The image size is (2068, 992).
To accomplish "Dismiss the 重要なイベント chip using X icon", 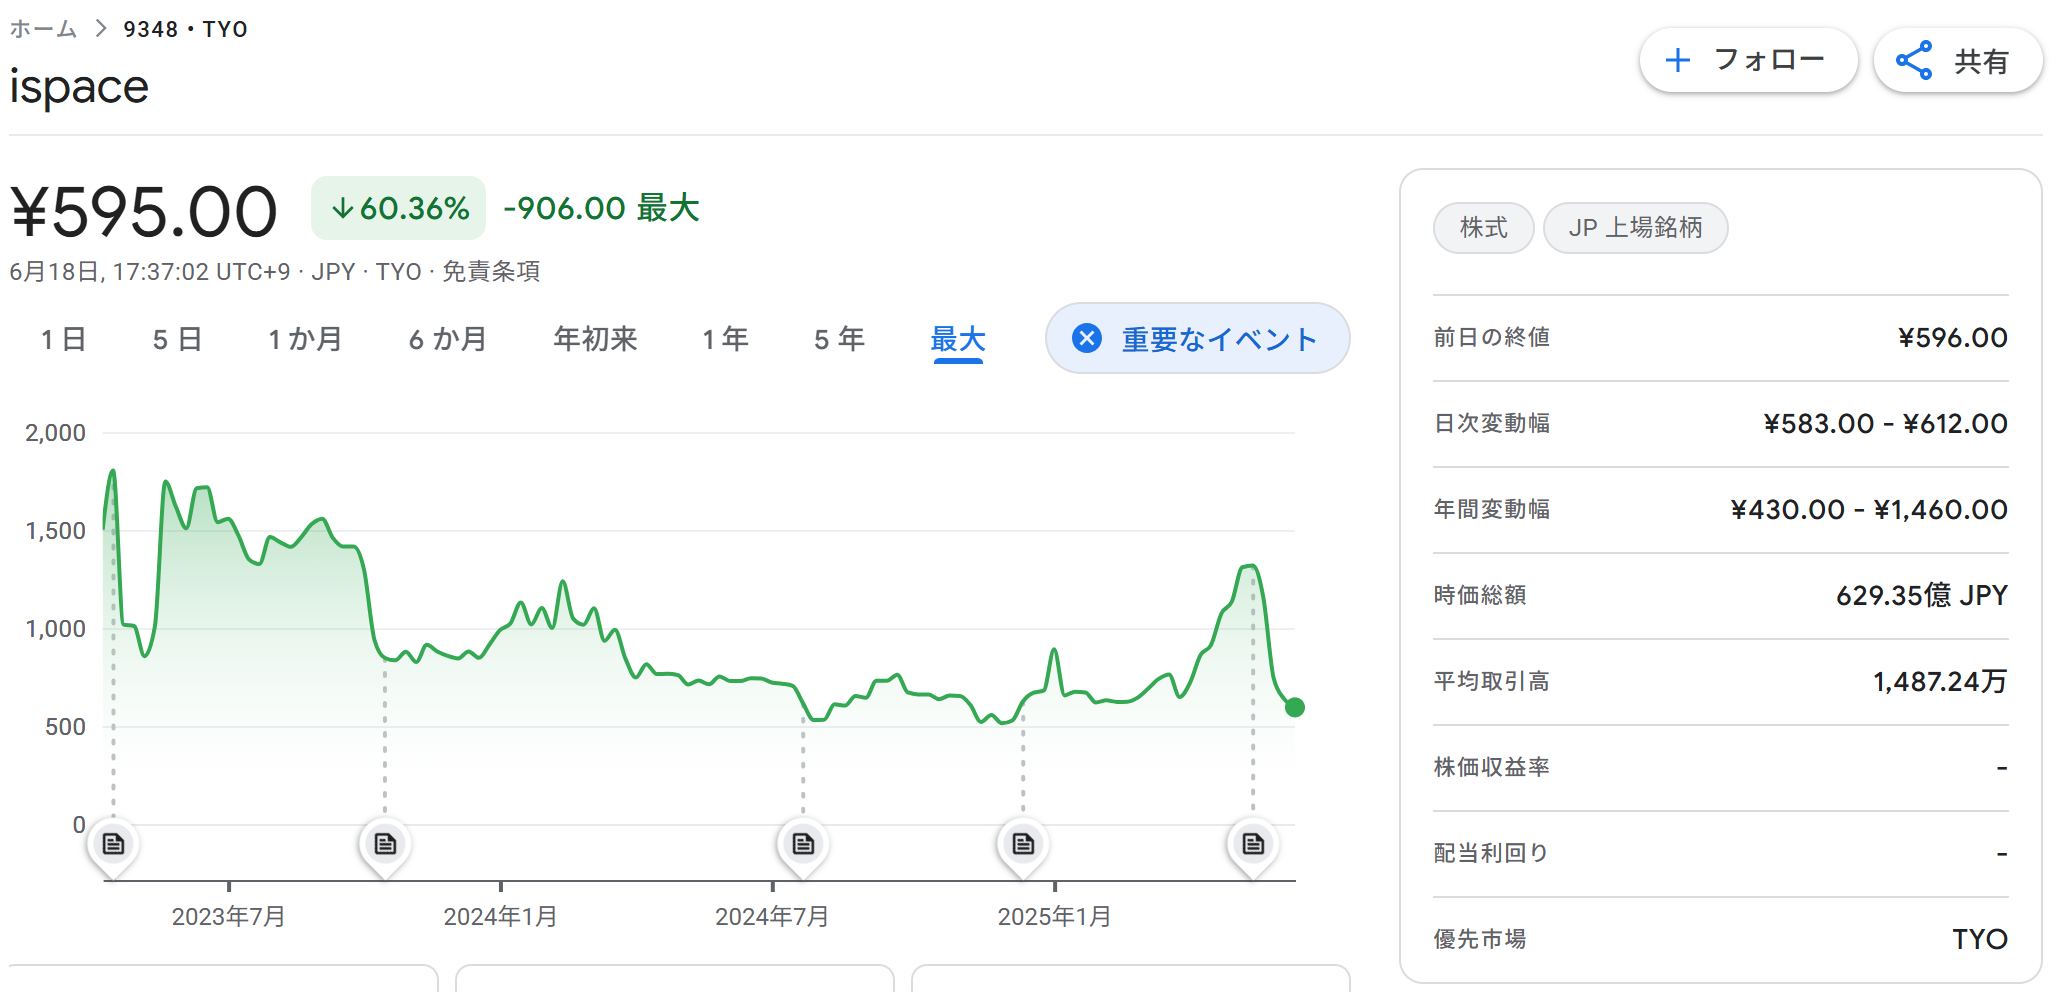I will (x=1087, y=338).
